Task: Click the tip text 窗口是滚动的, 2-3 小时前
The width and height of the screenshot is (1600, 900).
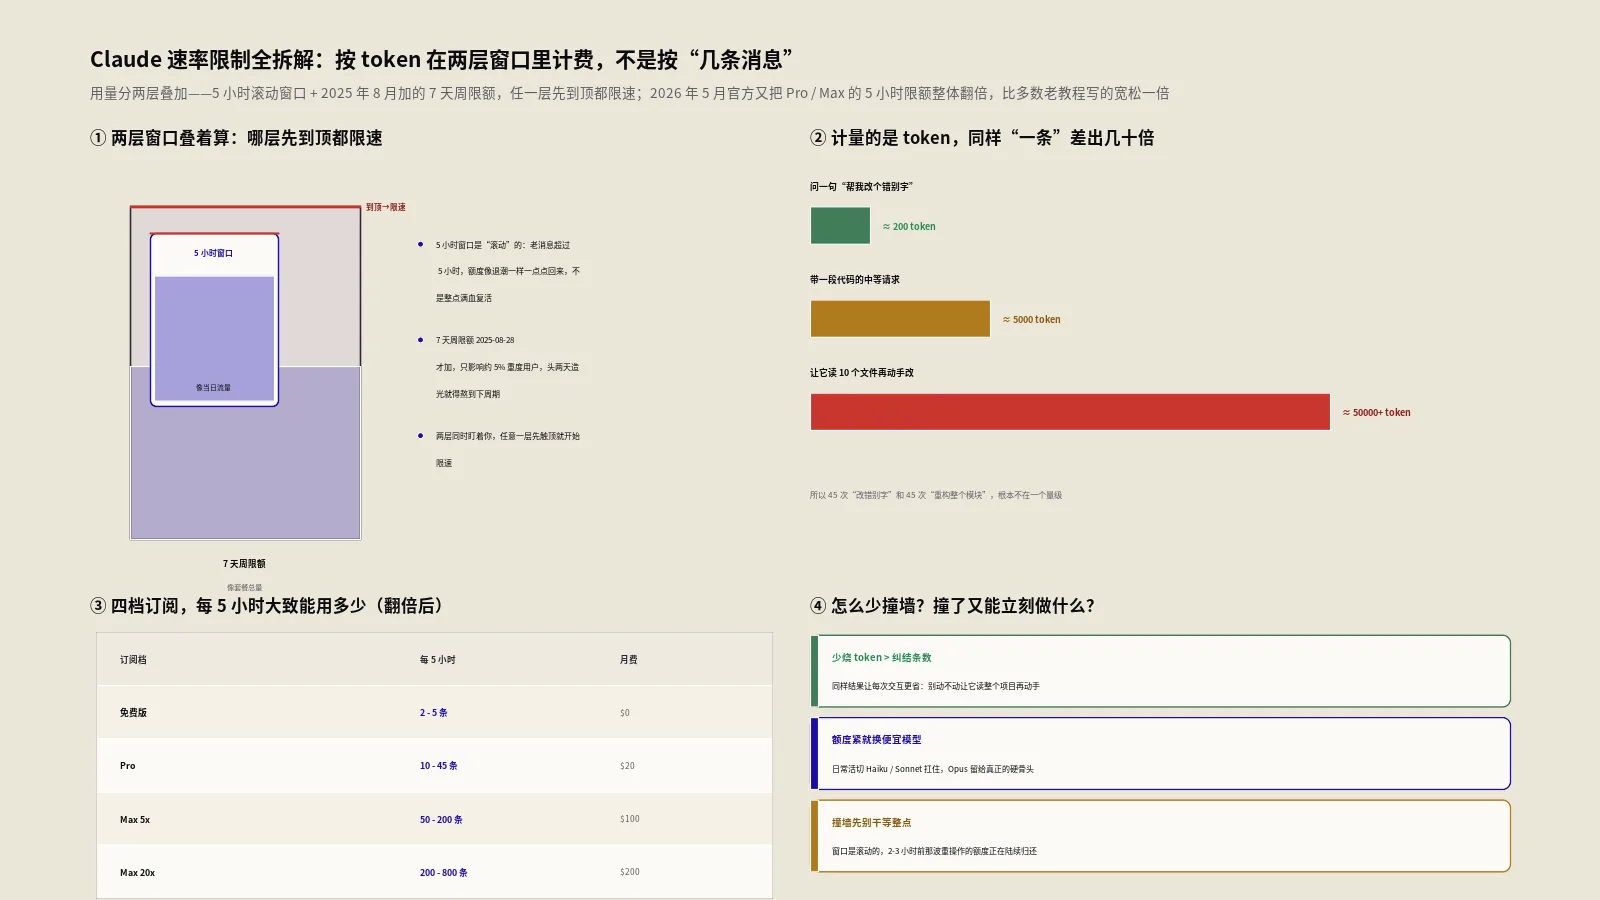Action: pos(934,851)
